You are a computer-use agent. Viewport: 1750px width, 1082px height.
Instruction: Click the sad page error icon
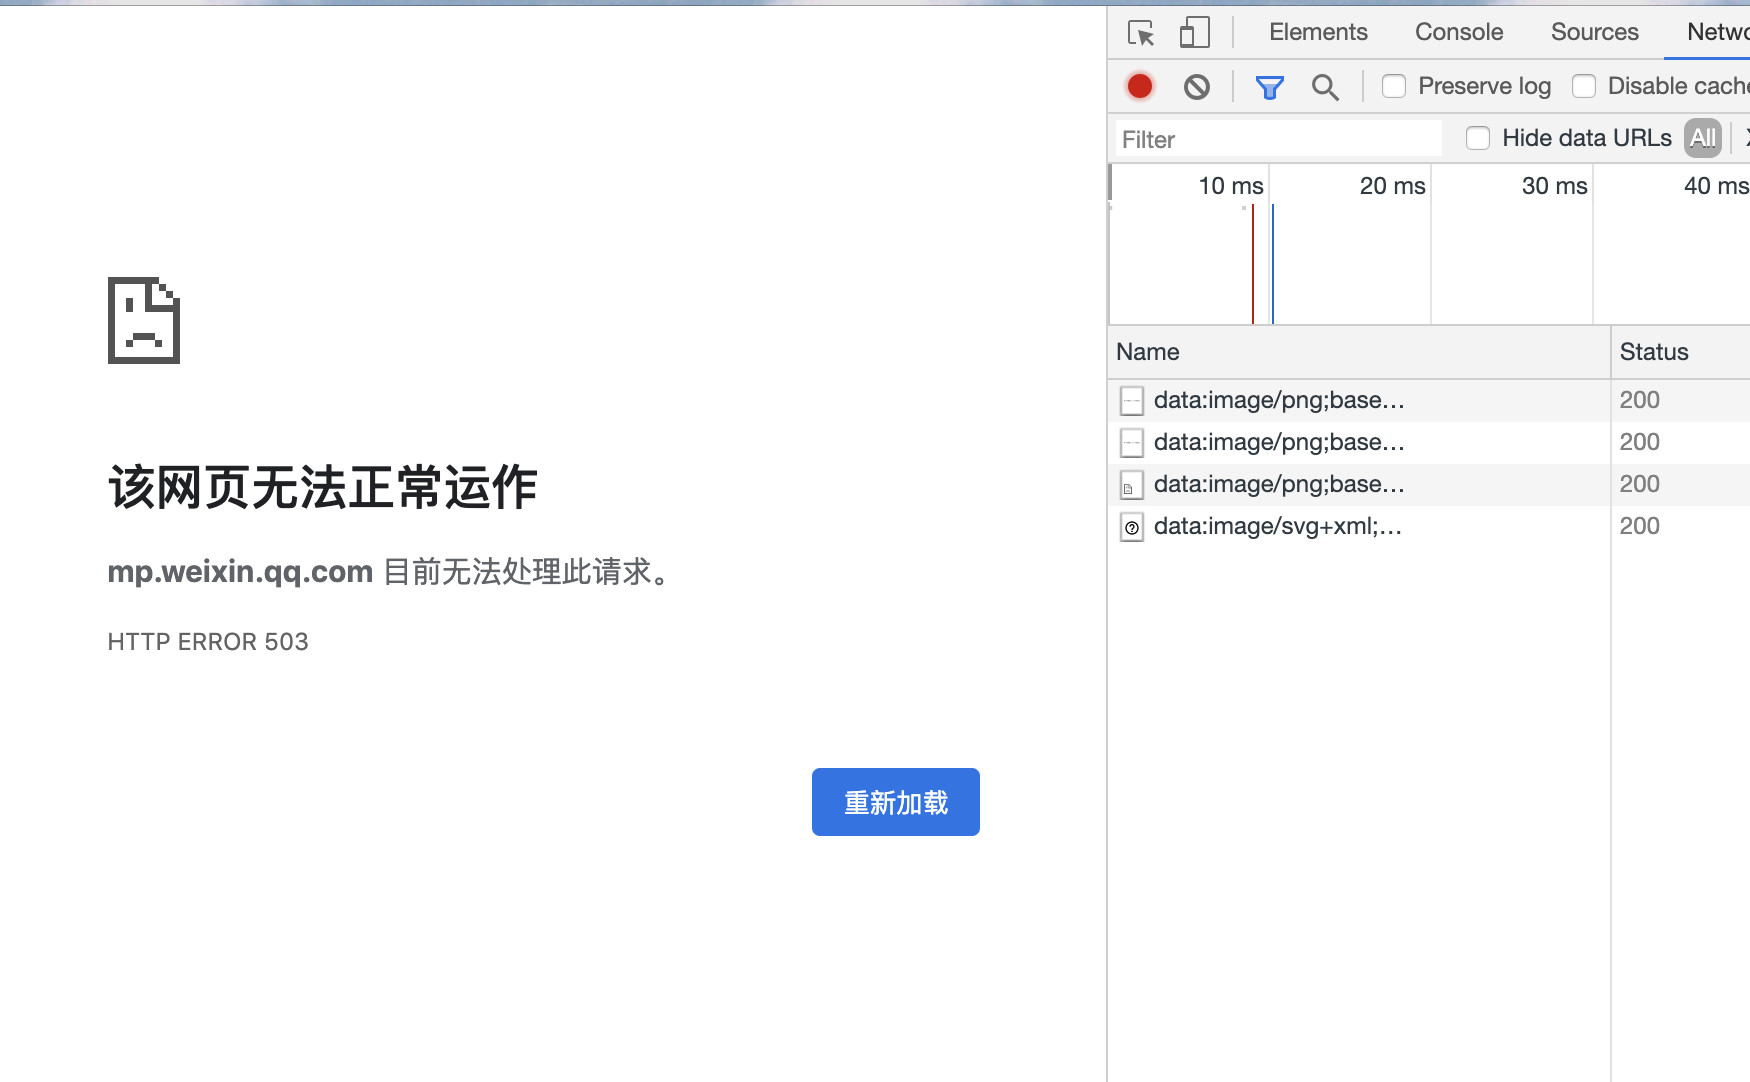pos(144,321)
